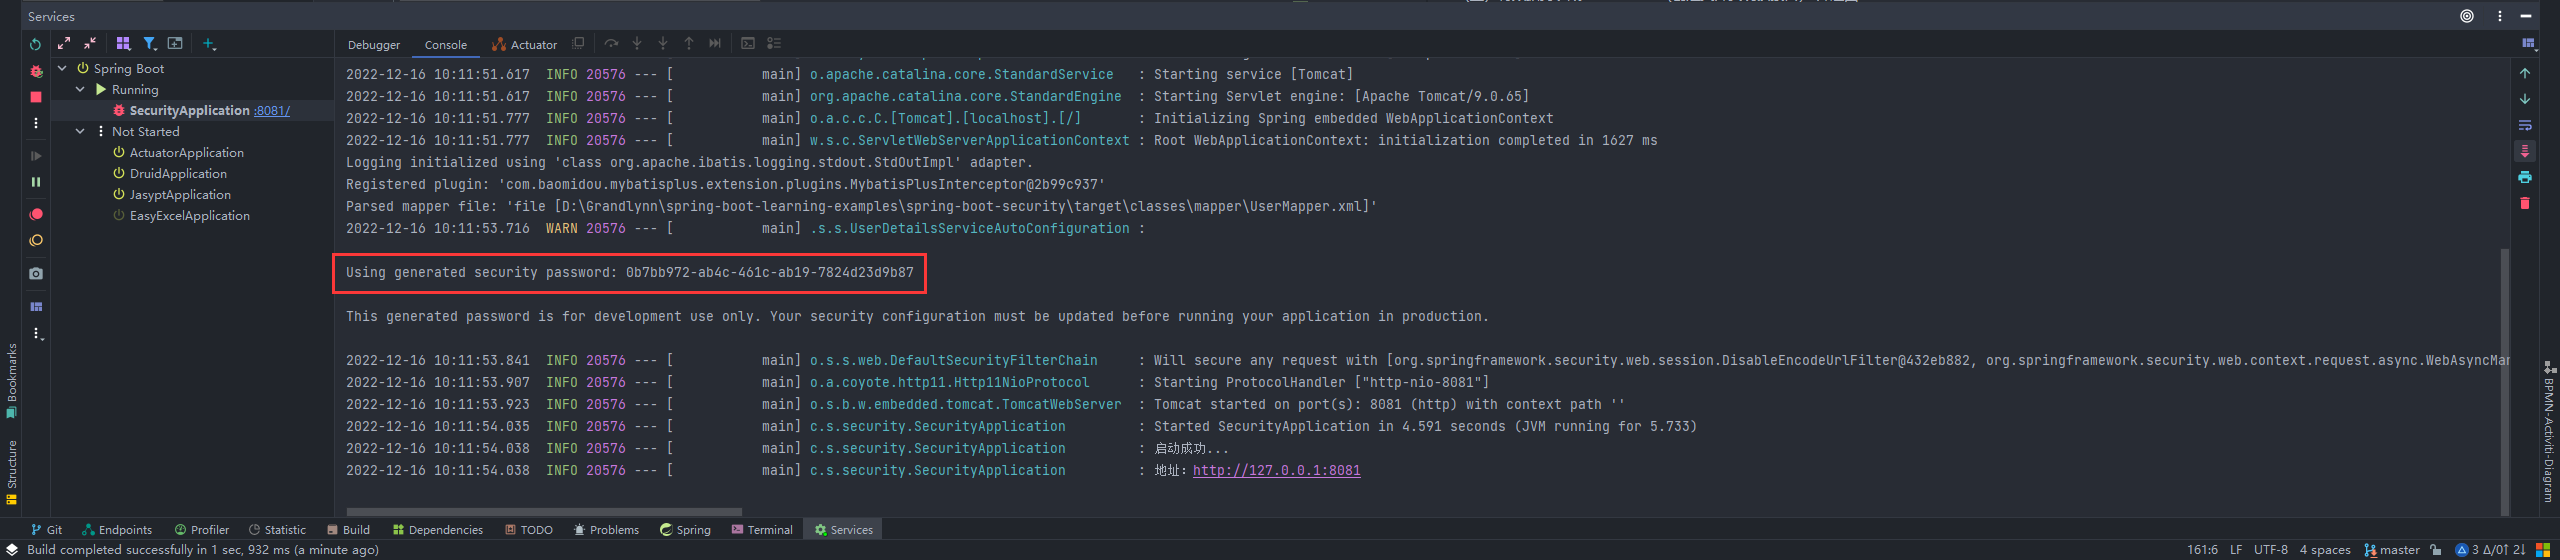Click the Rerun in Debug mode bug icon
This screenshot has width=2560, height=560.
(x=36, y=71)
